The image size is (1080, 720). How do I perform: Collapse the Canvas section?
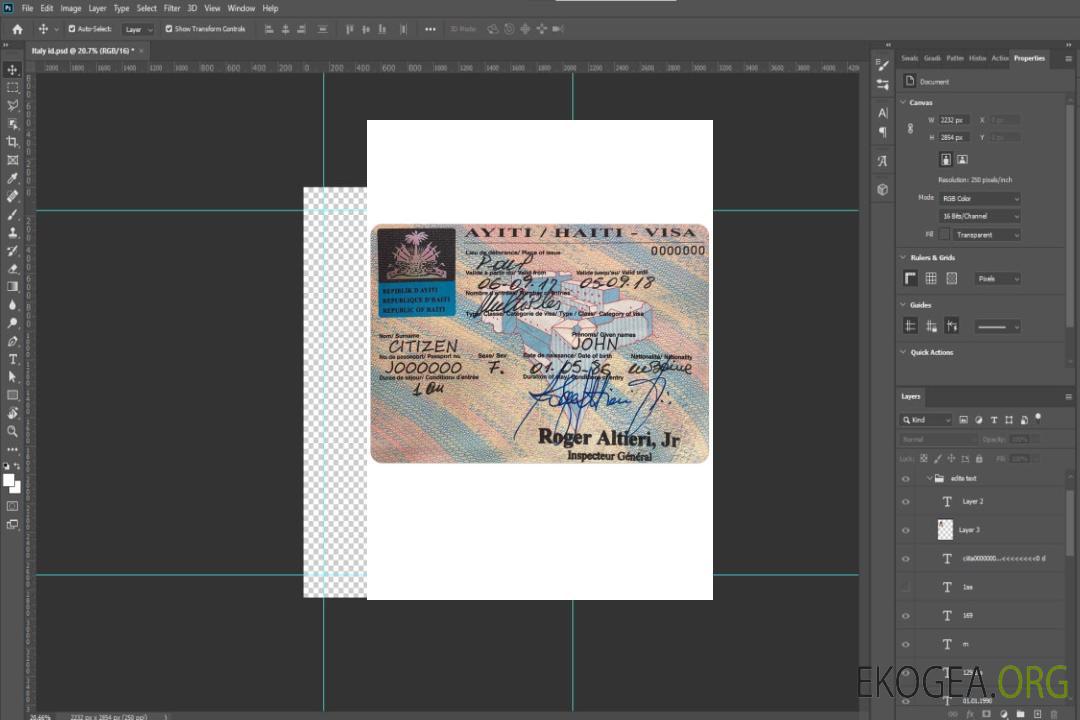tap(904, 102)
